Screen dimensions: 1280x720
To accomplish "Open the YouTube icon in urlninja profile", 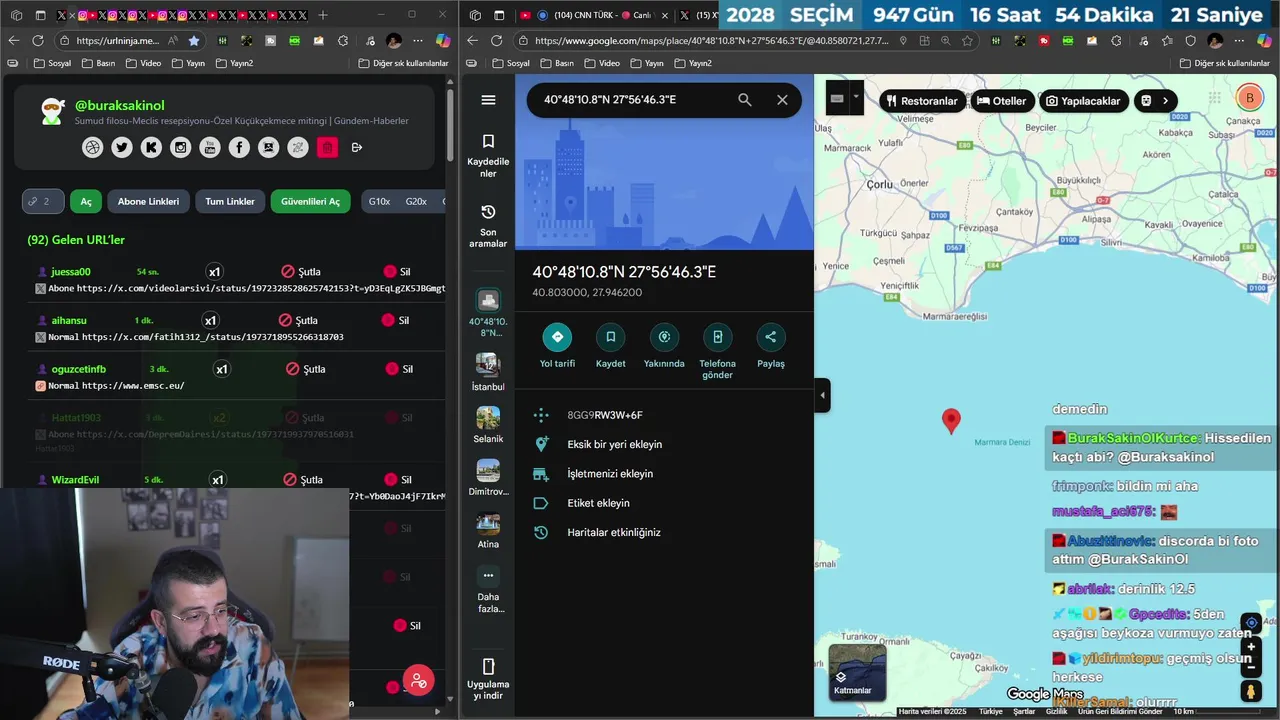I will [x=210, y=147].
